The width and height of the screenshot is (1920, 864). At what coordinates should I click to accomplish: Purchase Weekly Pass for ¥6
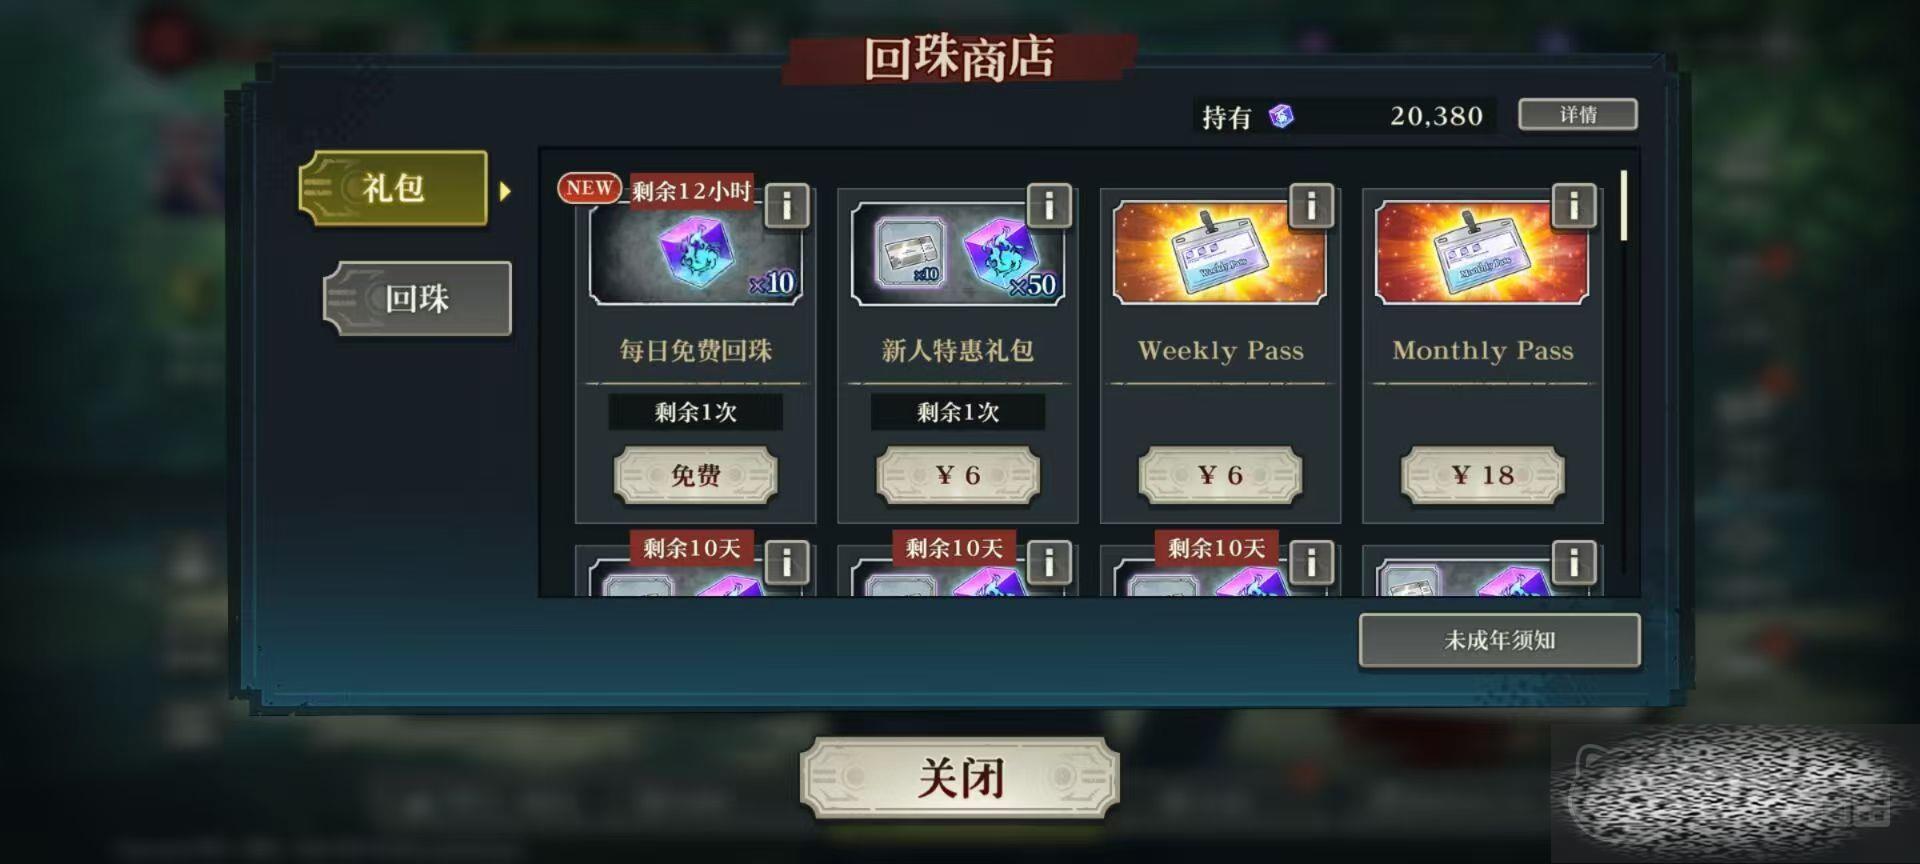(1220, 475)
